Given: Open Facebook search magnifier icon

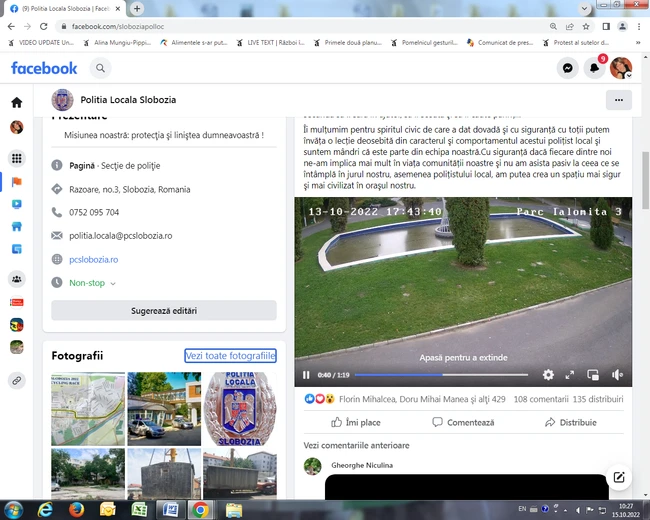Looking at the screenshot, I should pyautogui.click(x=100, y=68).
